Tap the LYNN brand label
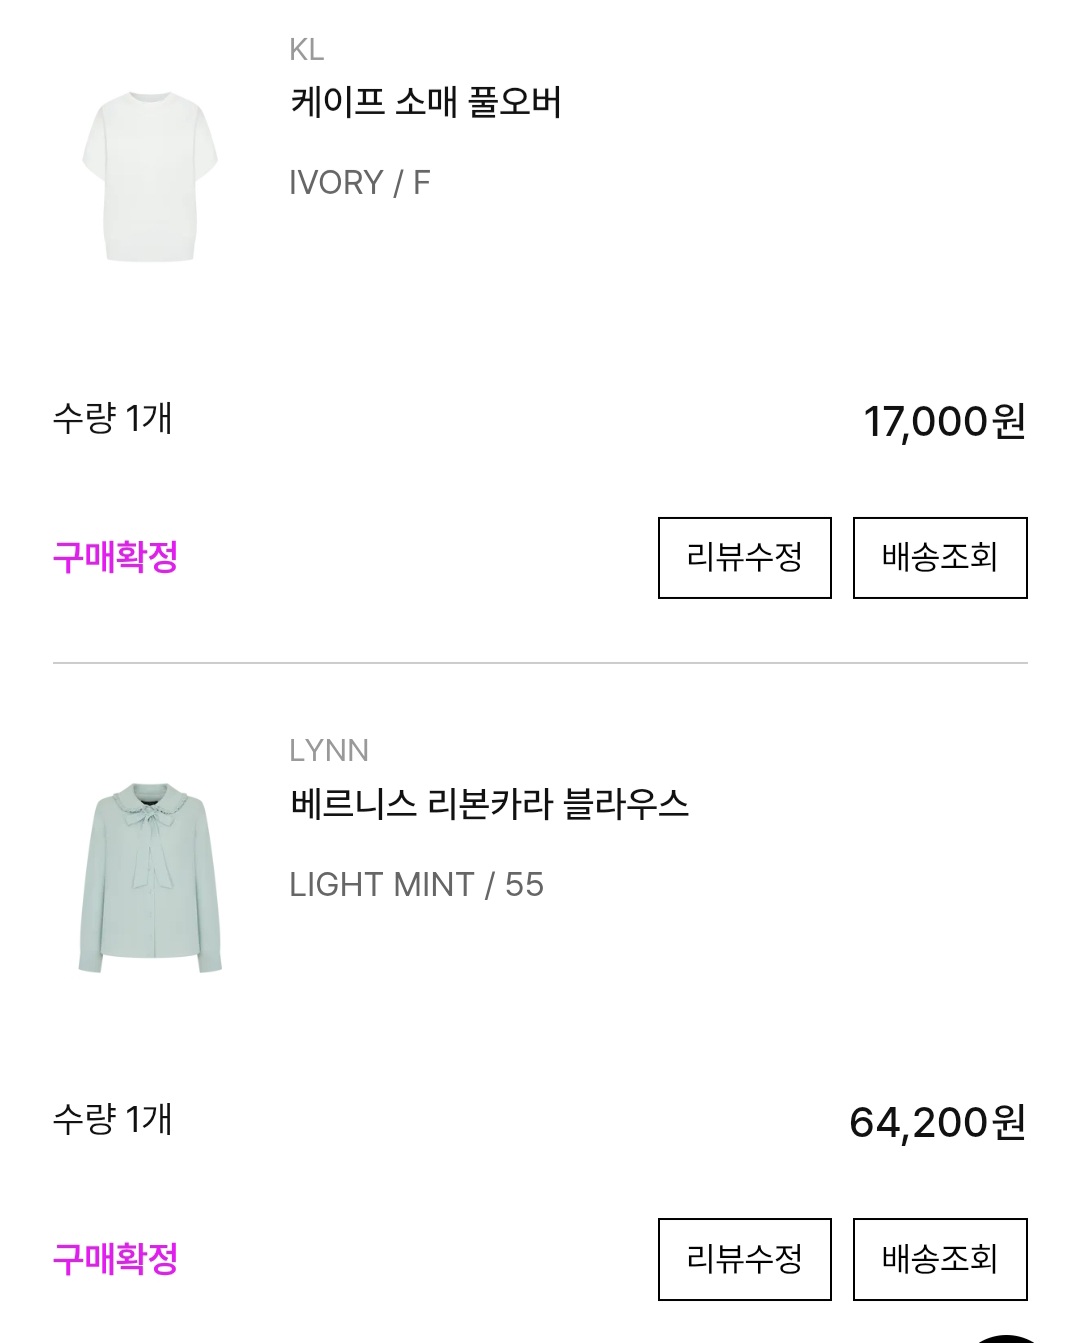This screenshot has width=1080, height=1343. [x=329, y=751]
